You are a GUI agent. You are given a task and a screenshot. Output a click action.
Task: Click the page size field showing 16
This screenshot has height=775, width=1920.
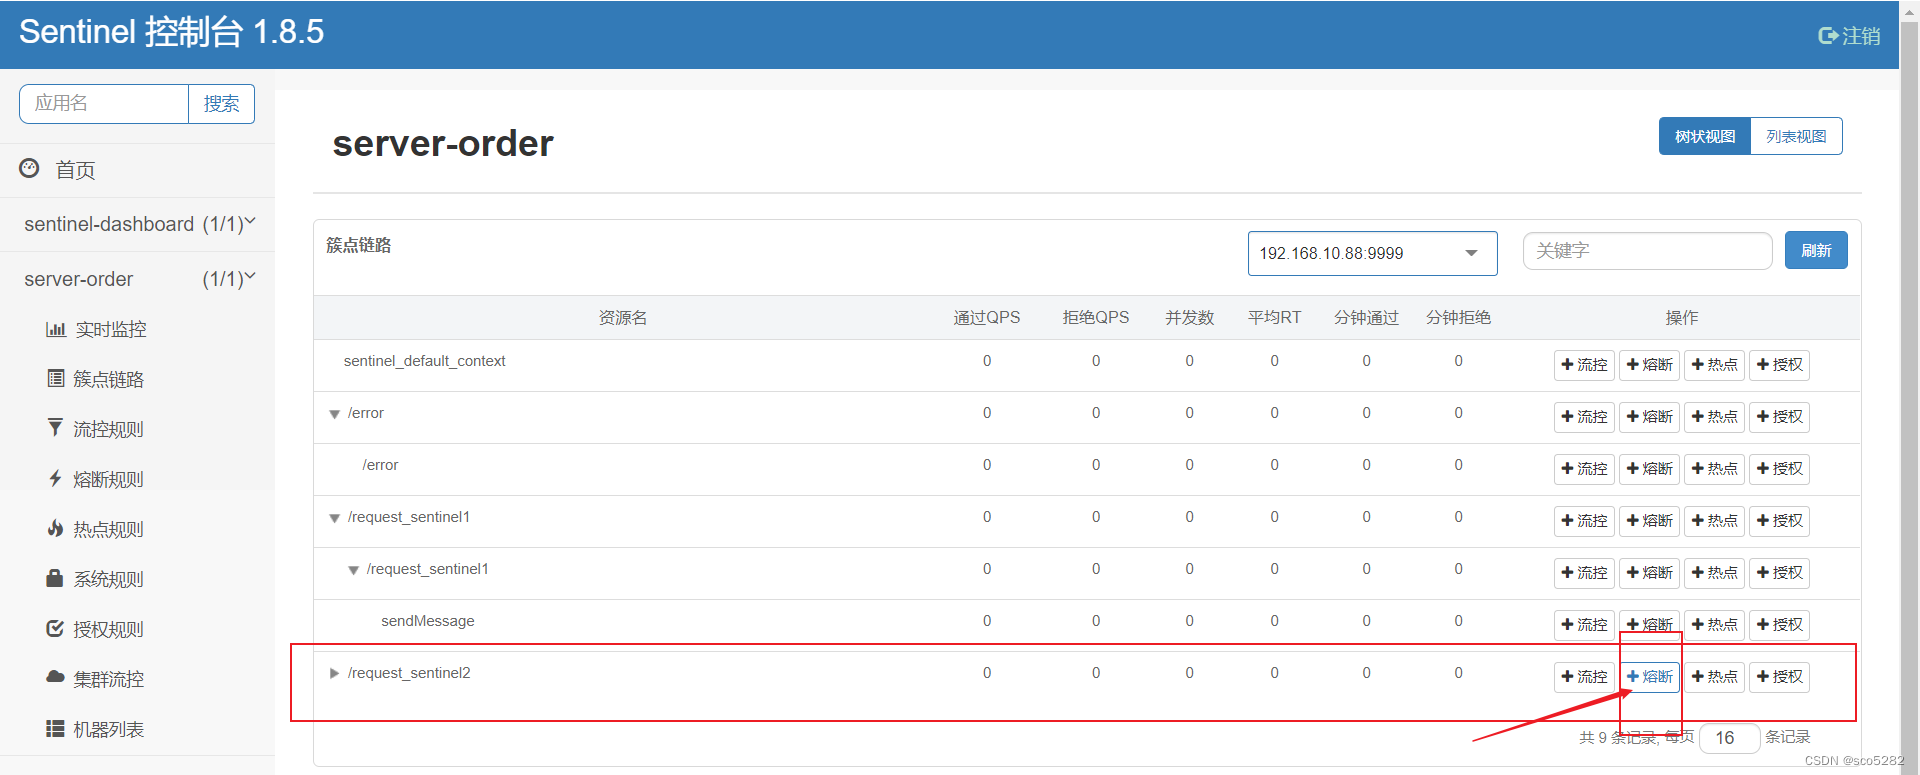click(1729, 738)
